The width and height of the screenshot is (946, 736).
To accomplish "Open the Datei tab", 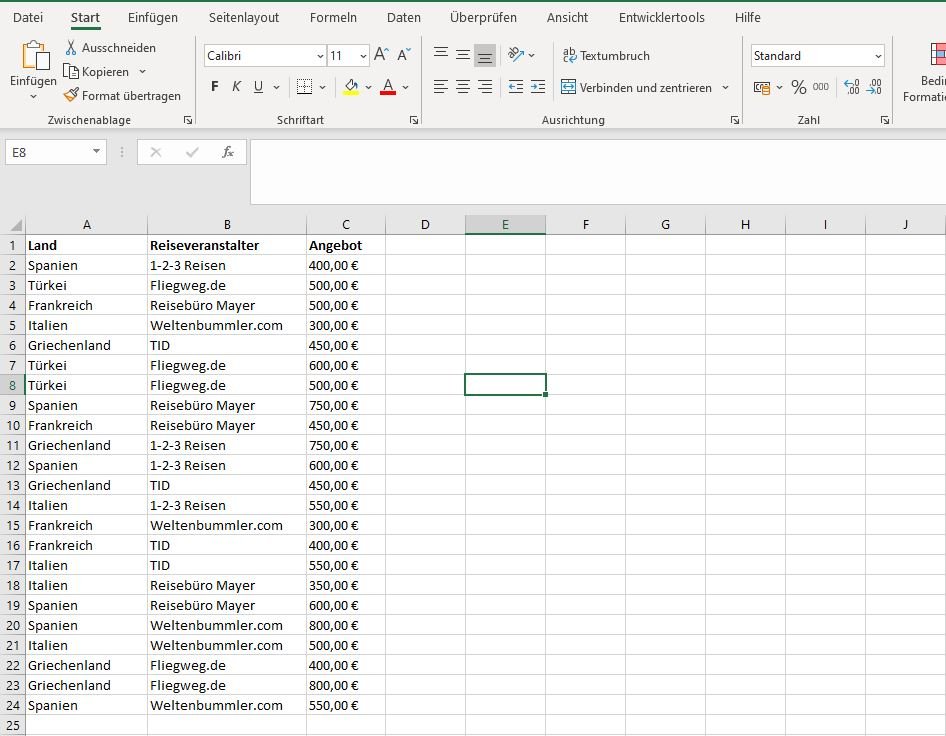I will tap(28, 17).
